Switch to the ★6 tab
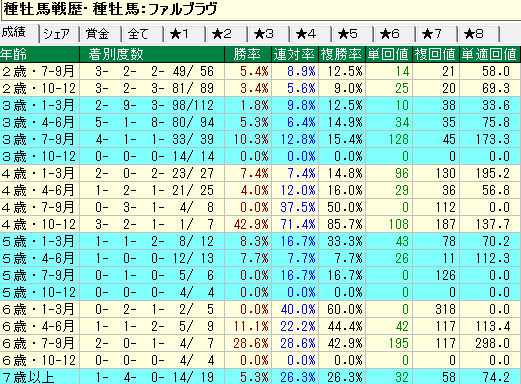 394,34
